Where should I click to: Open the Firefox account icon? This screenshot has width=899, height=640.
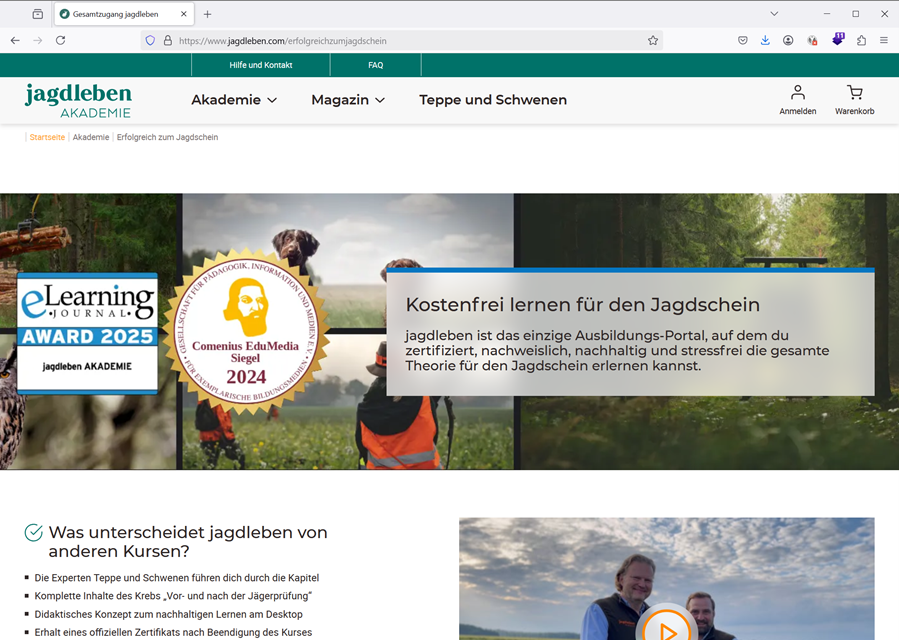pos(788,40)
